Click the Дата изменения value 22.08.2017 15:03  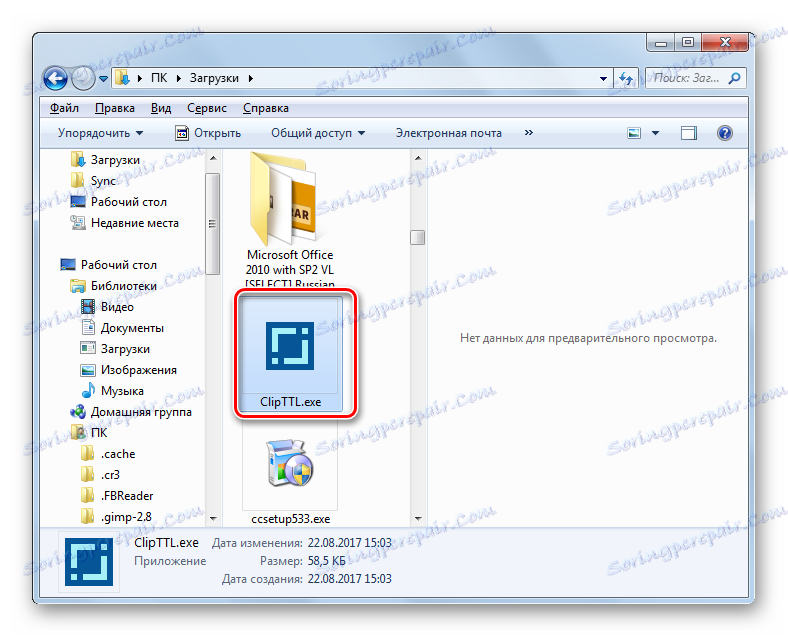(350, 543)
